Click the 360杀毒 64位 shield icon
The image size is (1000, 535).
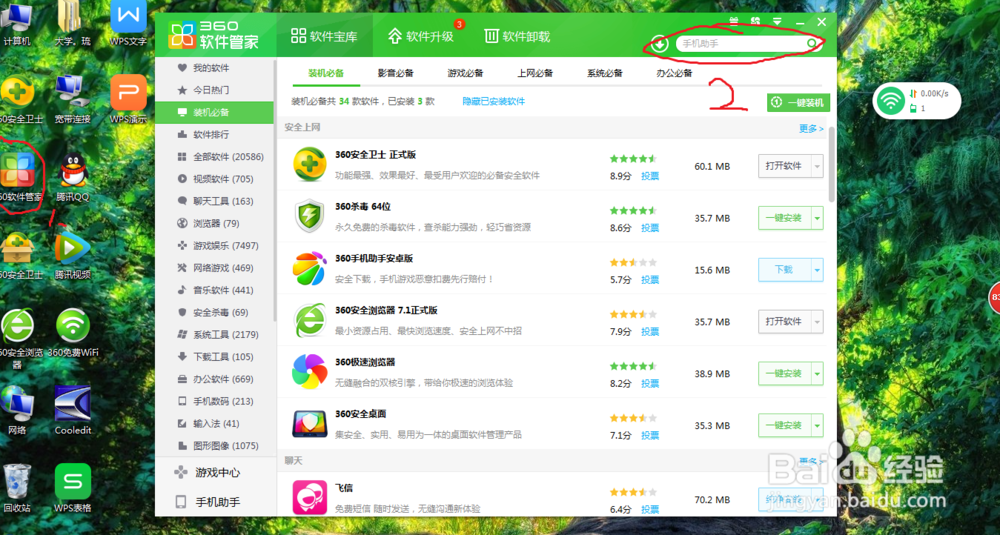(309, 217)
